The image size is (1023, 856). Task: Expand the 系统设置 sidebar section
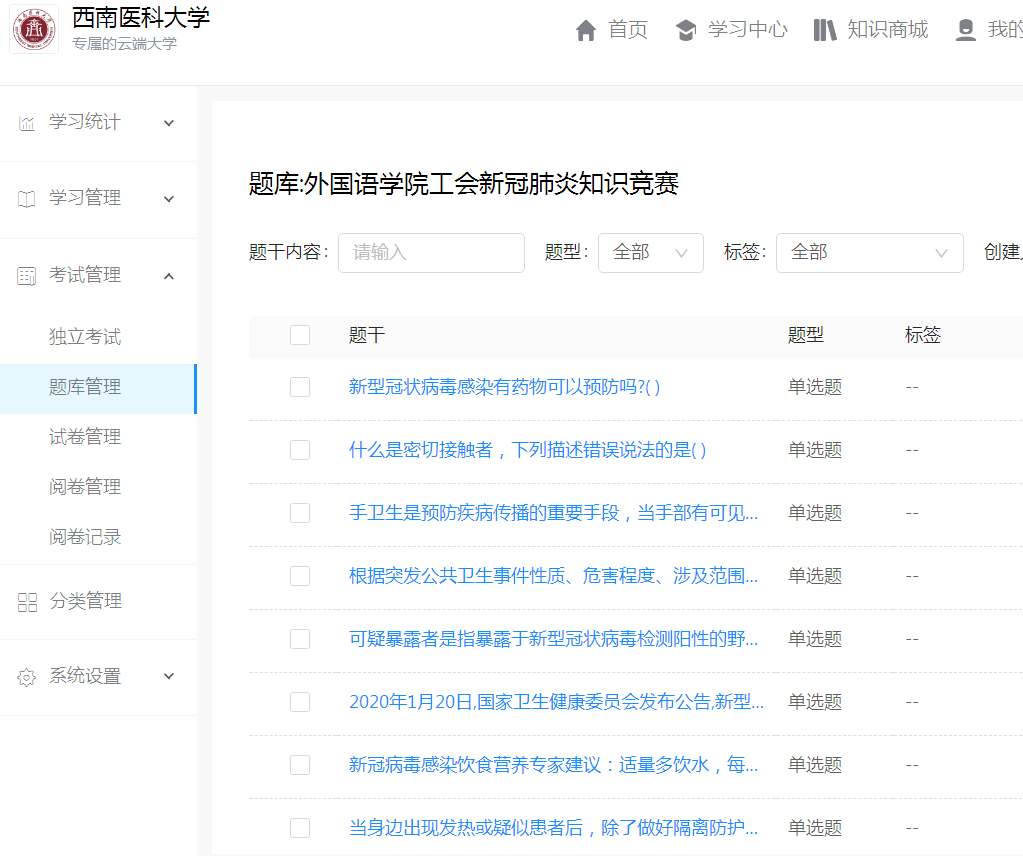169,677
